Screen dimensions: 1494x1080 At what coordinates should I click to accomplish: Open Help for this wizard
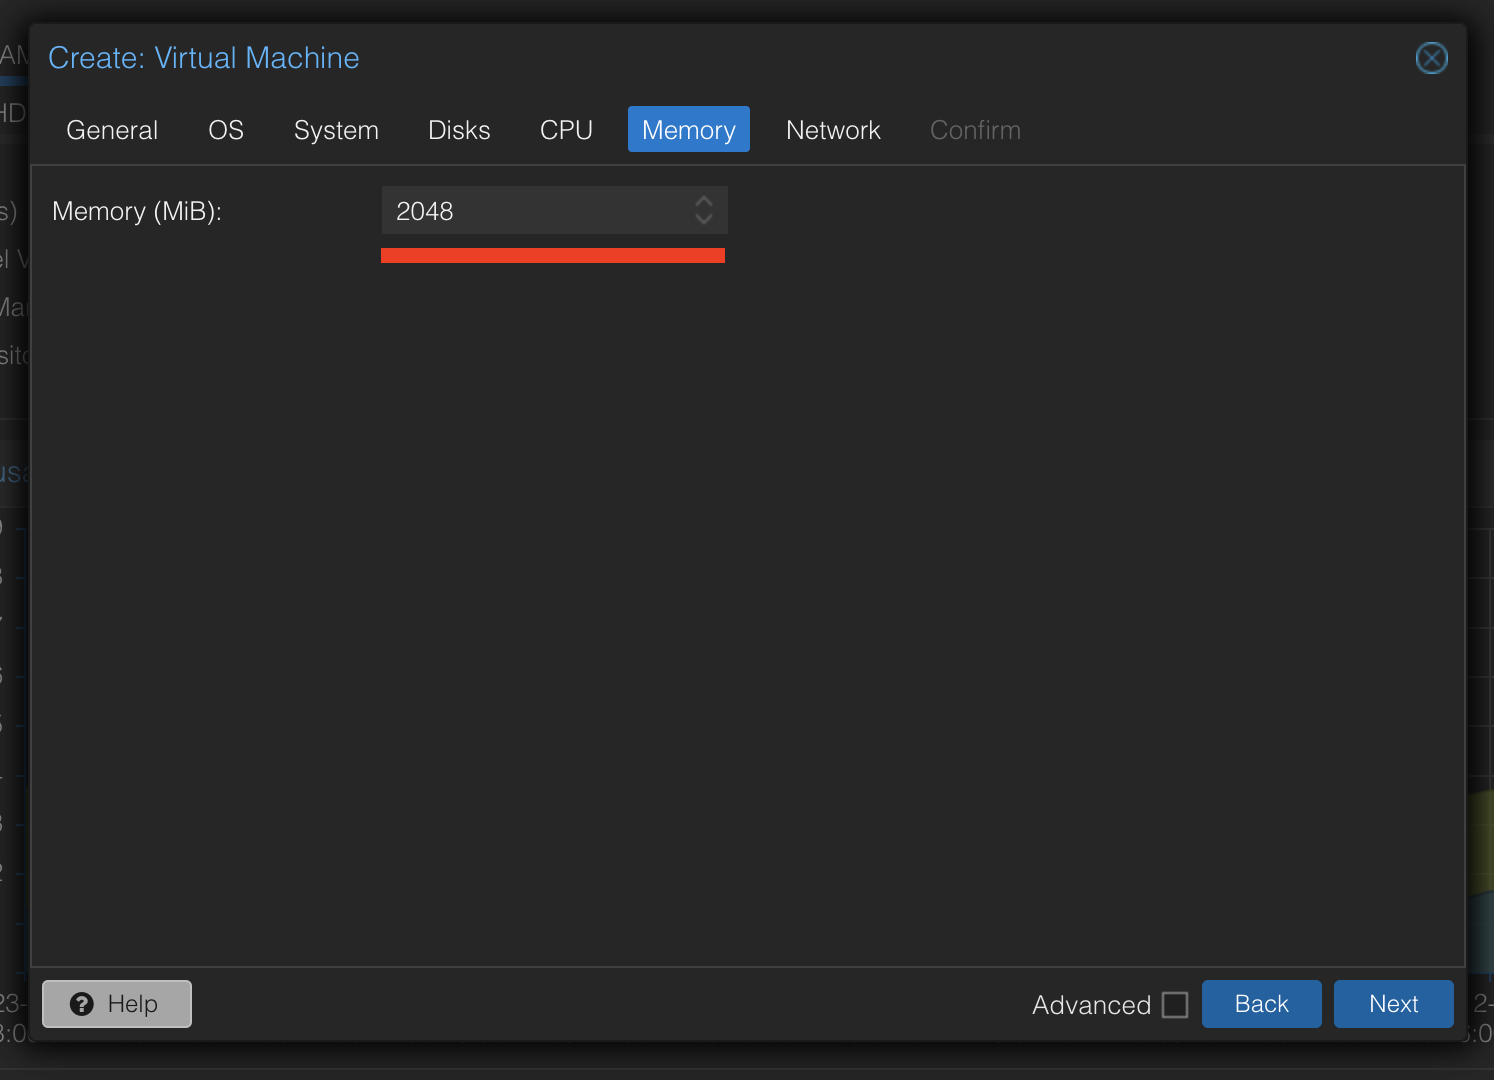coord(117,1004)
